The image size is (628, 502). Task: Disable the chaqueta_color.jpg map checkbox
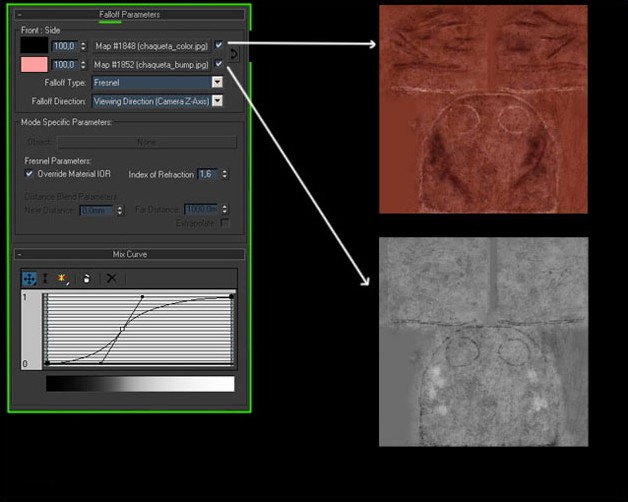pyautogui.click(x=219, y=46)
